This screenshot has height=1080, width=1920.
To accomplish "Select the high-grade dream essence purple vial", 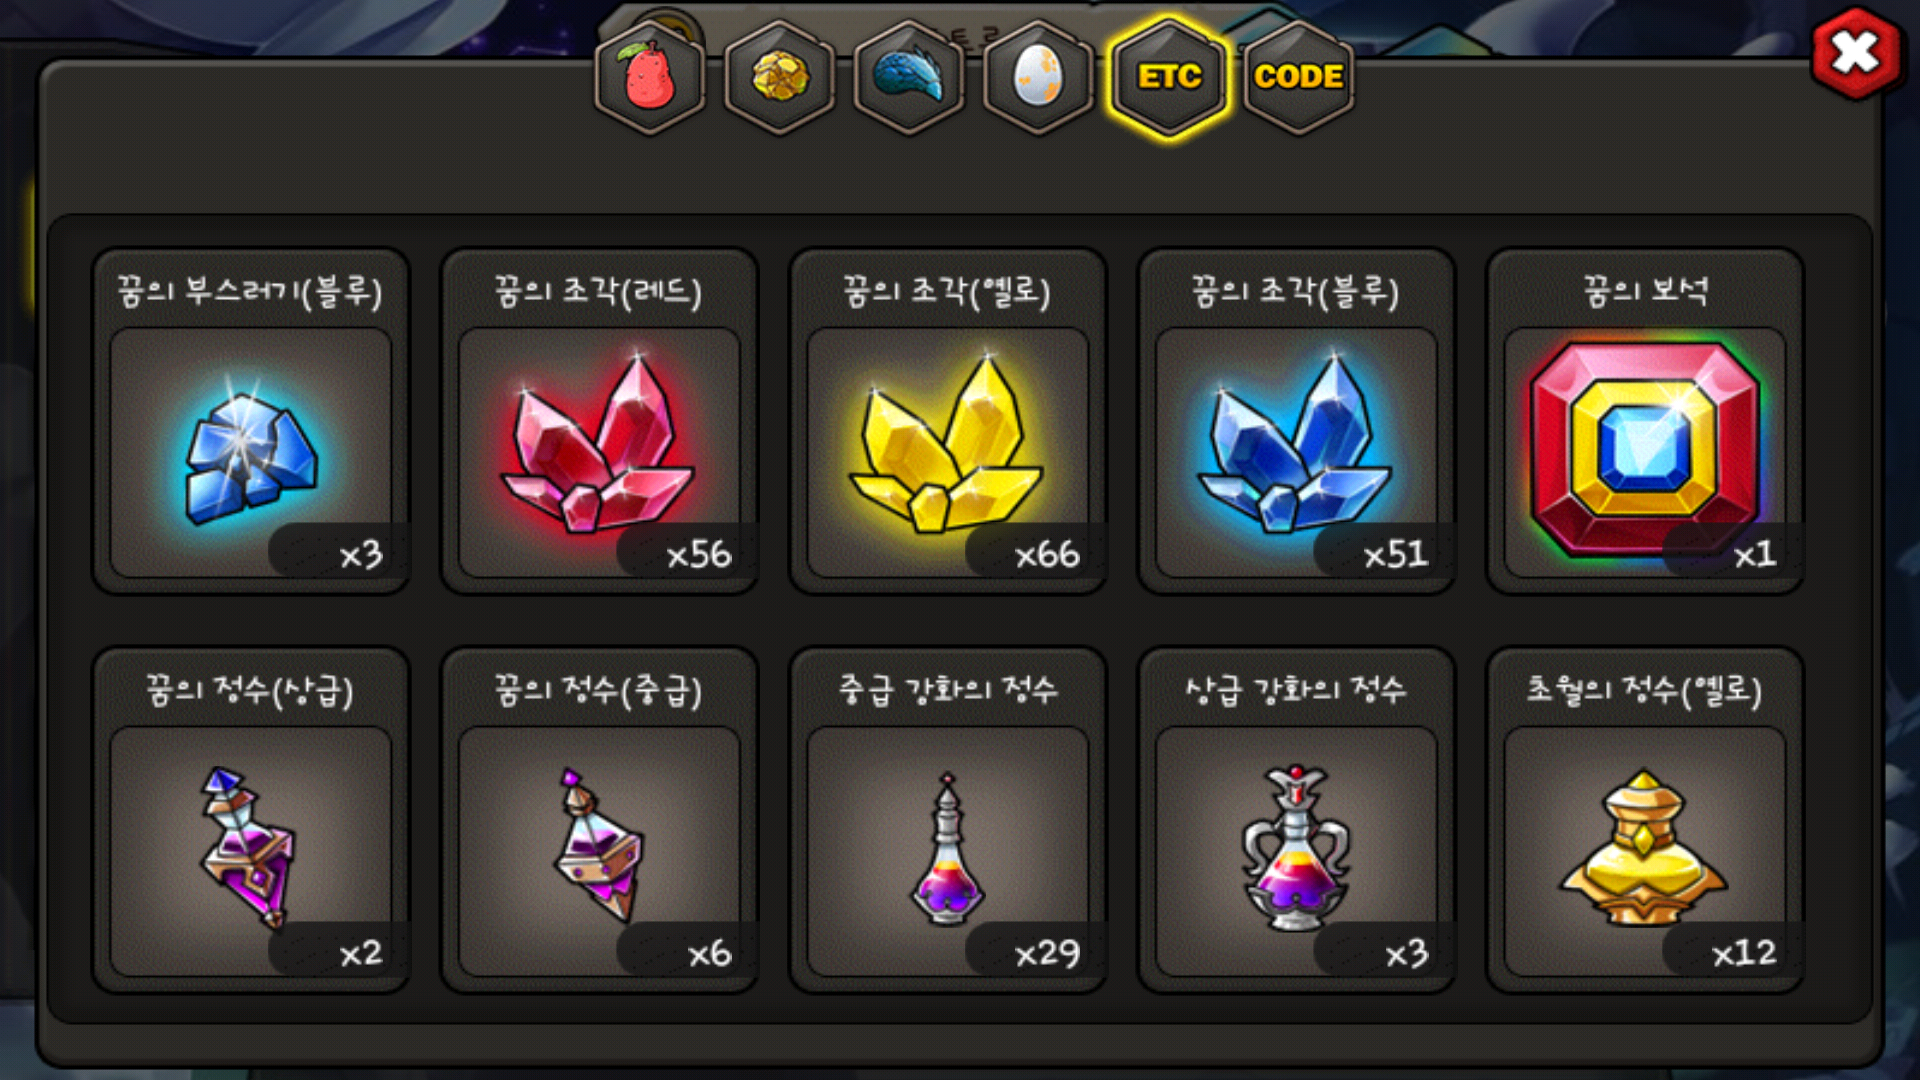I will [x=251, y=820].
